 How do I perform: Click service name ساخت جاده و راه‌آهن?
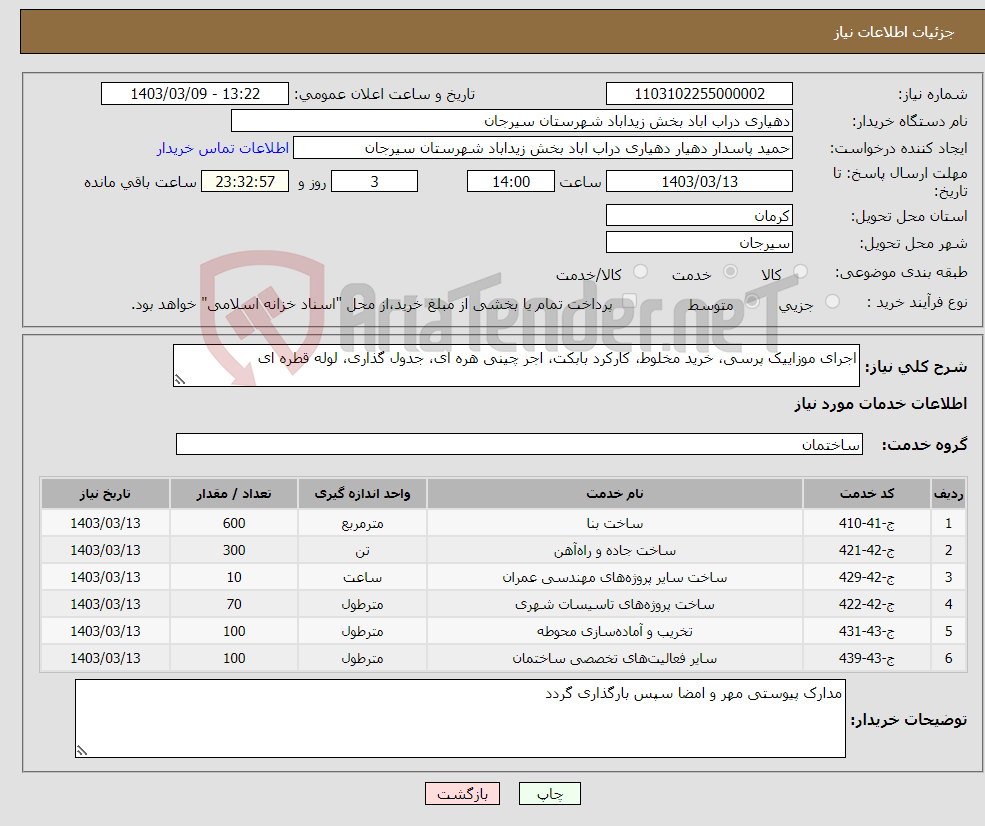tap(615, 550)
